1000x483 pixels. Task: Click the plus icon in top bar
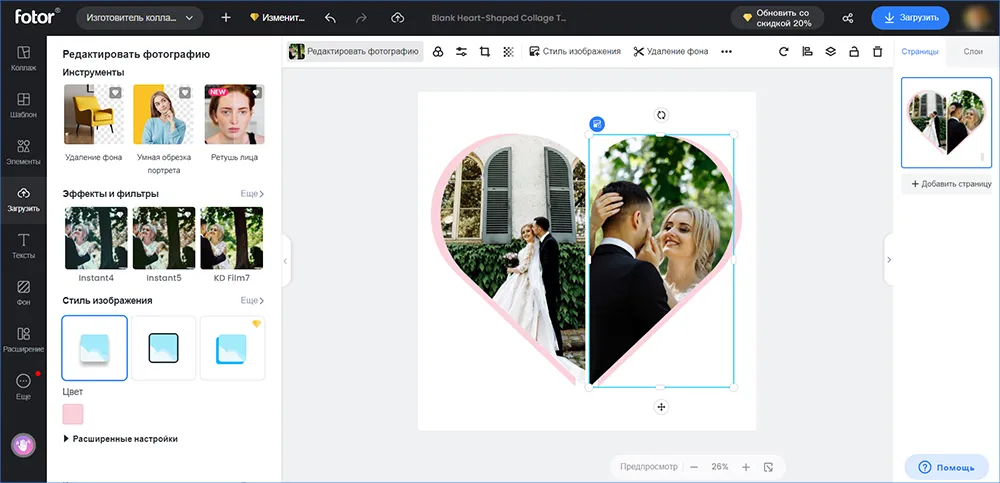point(226,18)
